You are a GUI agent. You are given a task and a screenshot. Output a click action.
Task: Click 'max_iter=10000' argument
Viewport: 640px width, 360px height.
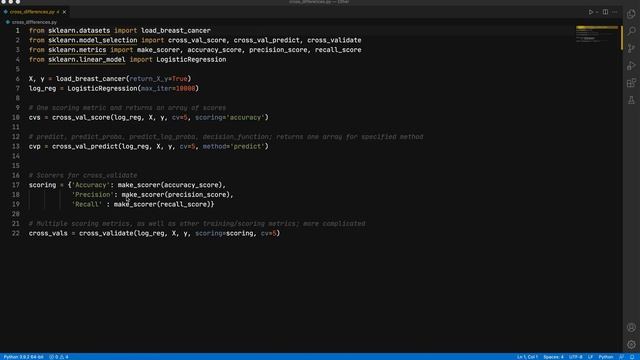click(x=168, y=89)
